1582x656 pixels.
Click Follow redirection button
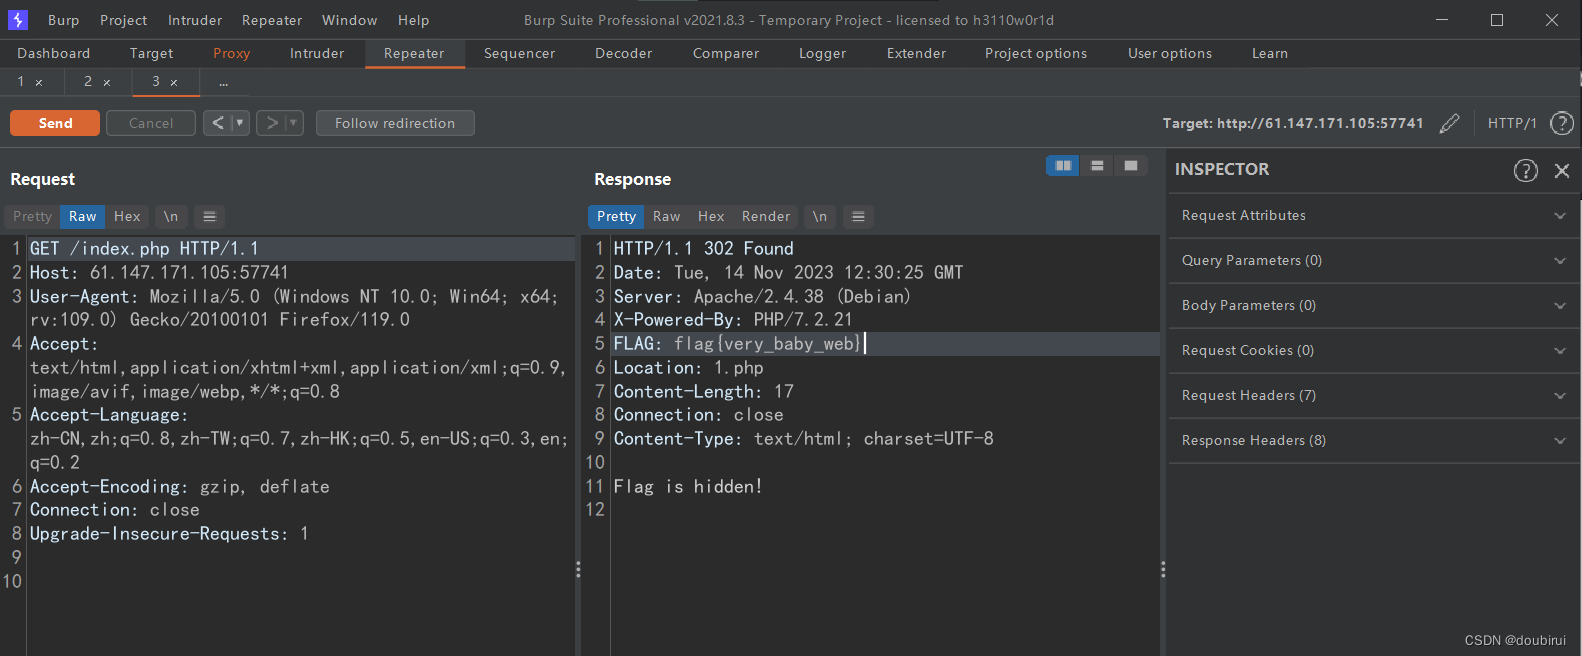tap(395, 123)
